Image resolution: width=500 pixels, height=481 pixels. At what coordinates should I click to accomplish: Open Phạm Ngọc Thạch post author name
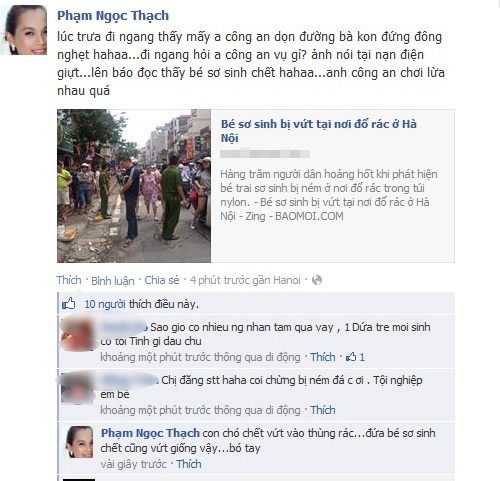coord(113,16)
